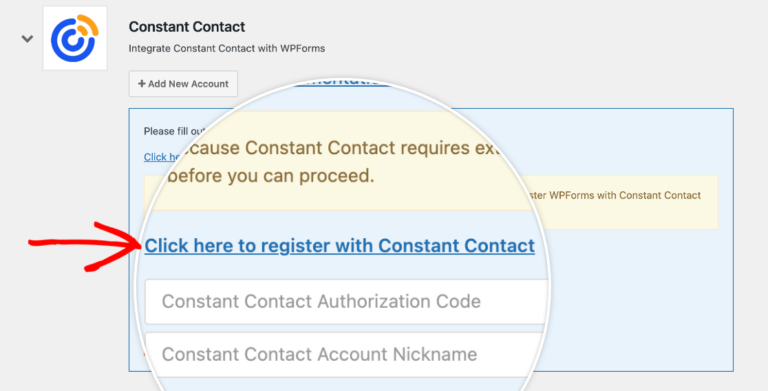Screen dimensions: 768x391
Task: Click the partially visible underlined link at magnifier top
Action: click(x=342, y=82)
